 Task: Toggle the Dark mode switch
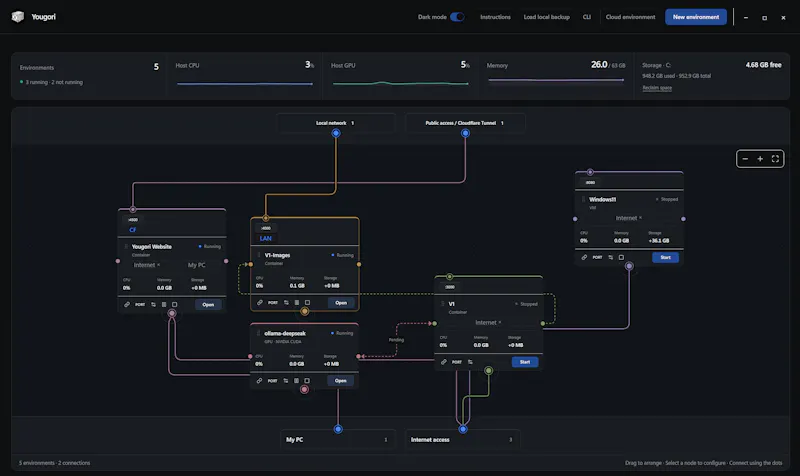tap(457, 17)
